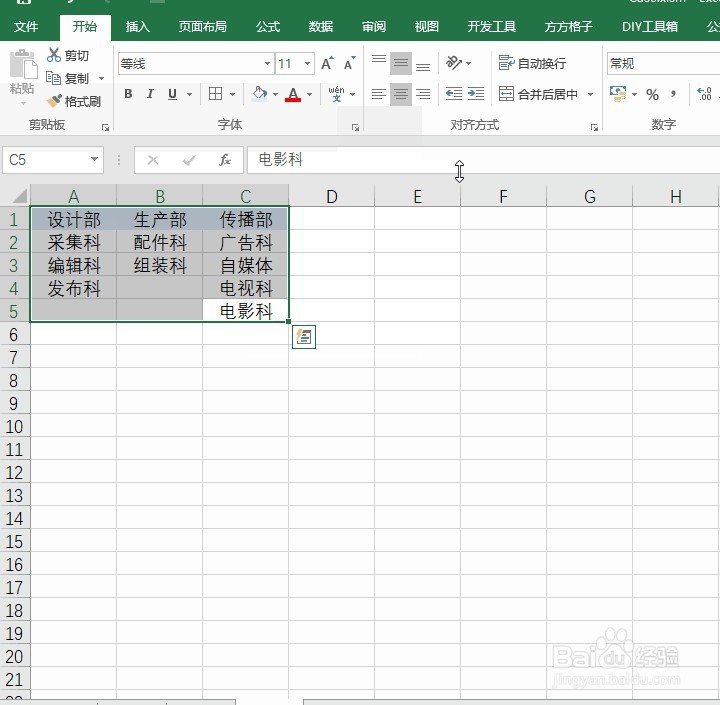Select column D header

point(332,196)
